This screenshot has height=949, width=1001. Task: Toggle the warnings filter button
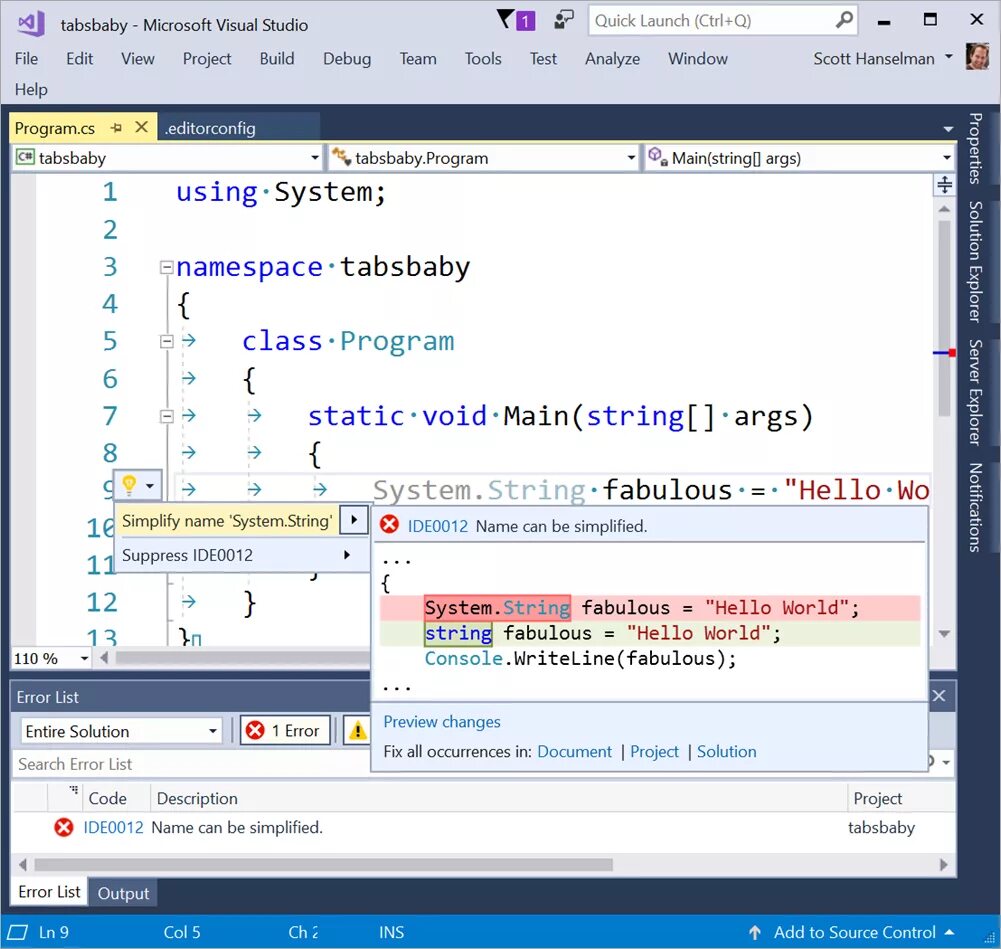point(358,730)
